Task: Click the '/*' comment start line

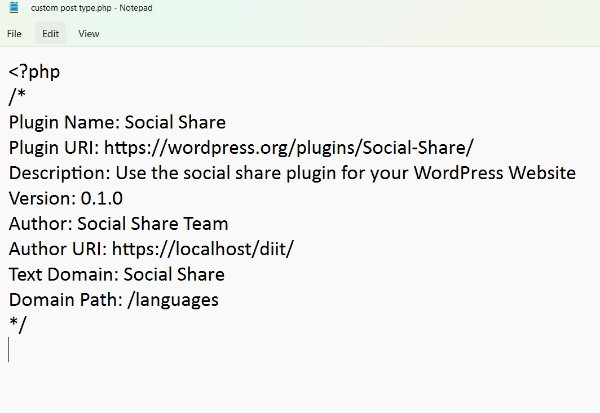Action: pyautogui.click(x=17, y=96)
